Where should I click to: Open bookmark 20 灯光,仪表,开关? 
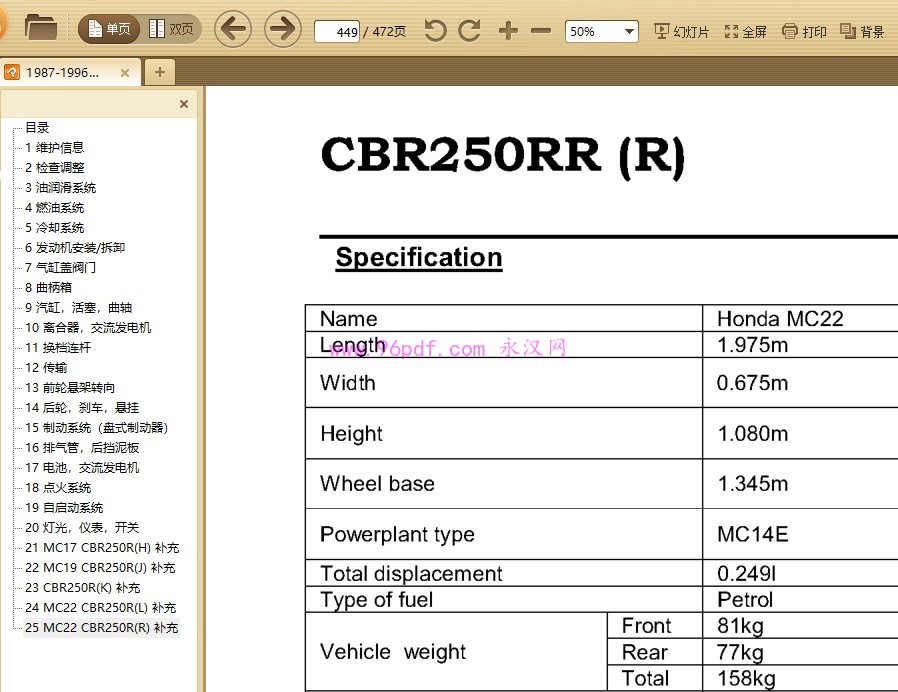pyautogui.click(x=82, y=528)
